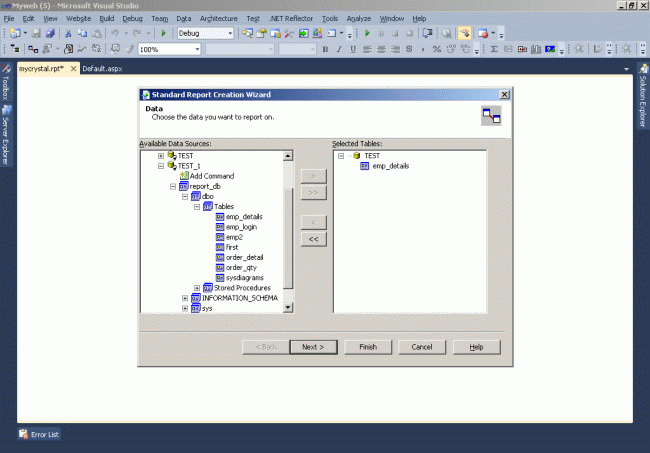Click the Insert Summary sigma icon
The width and height of the screenshot is (650, 453).
coord(494,49)
